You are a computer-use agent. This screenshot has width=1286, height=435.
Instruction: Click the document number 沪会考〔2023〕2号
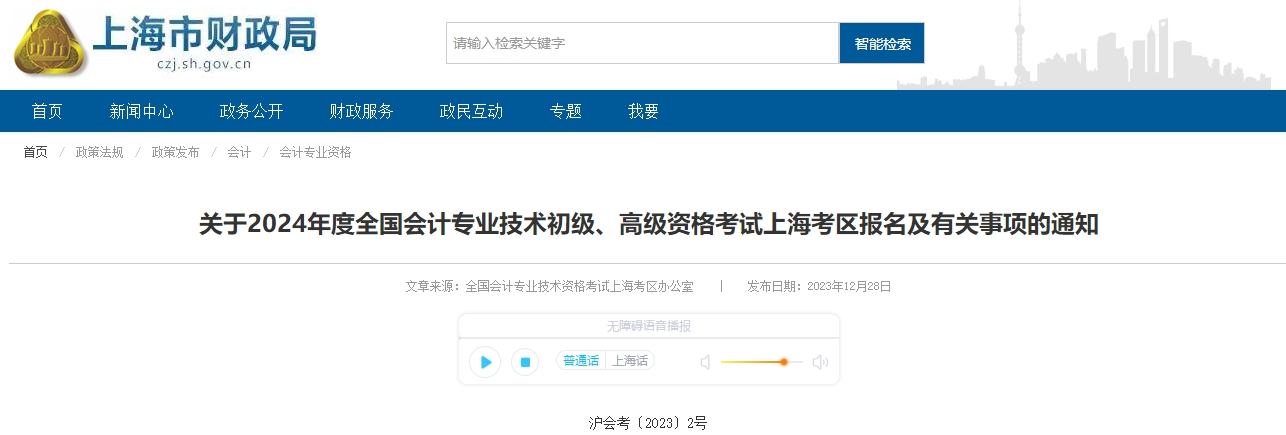click(648, 422)
